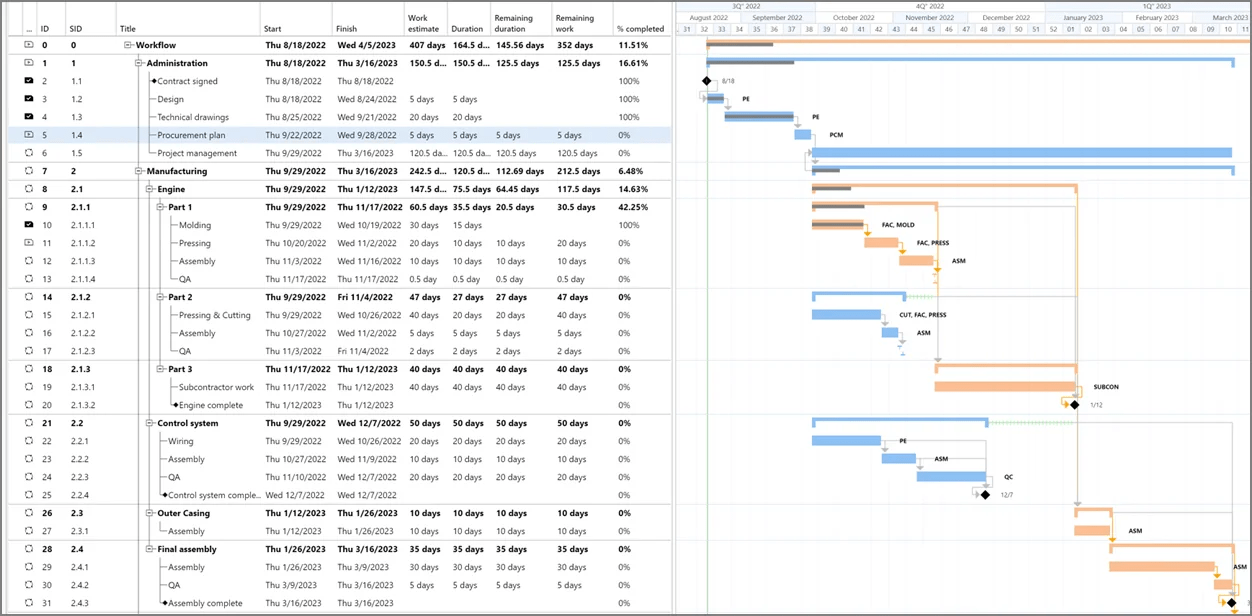
Task: Click the status icon for Assembly complete row 31
Action: click(28, 603)
